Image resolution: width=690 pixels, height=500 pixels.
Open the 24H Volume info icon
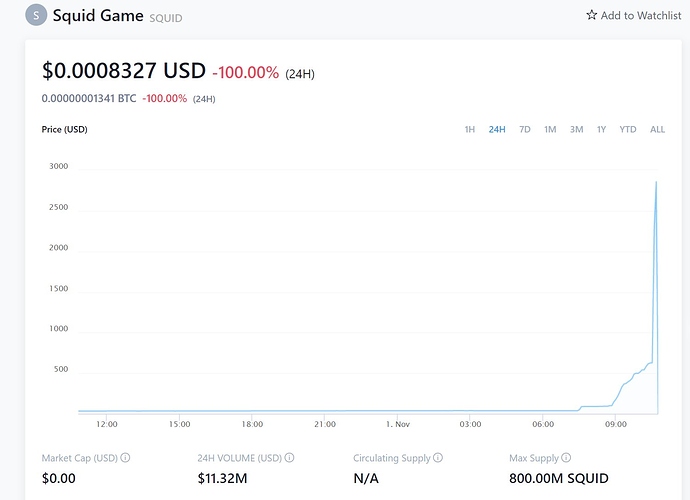[x=289, y=458]
